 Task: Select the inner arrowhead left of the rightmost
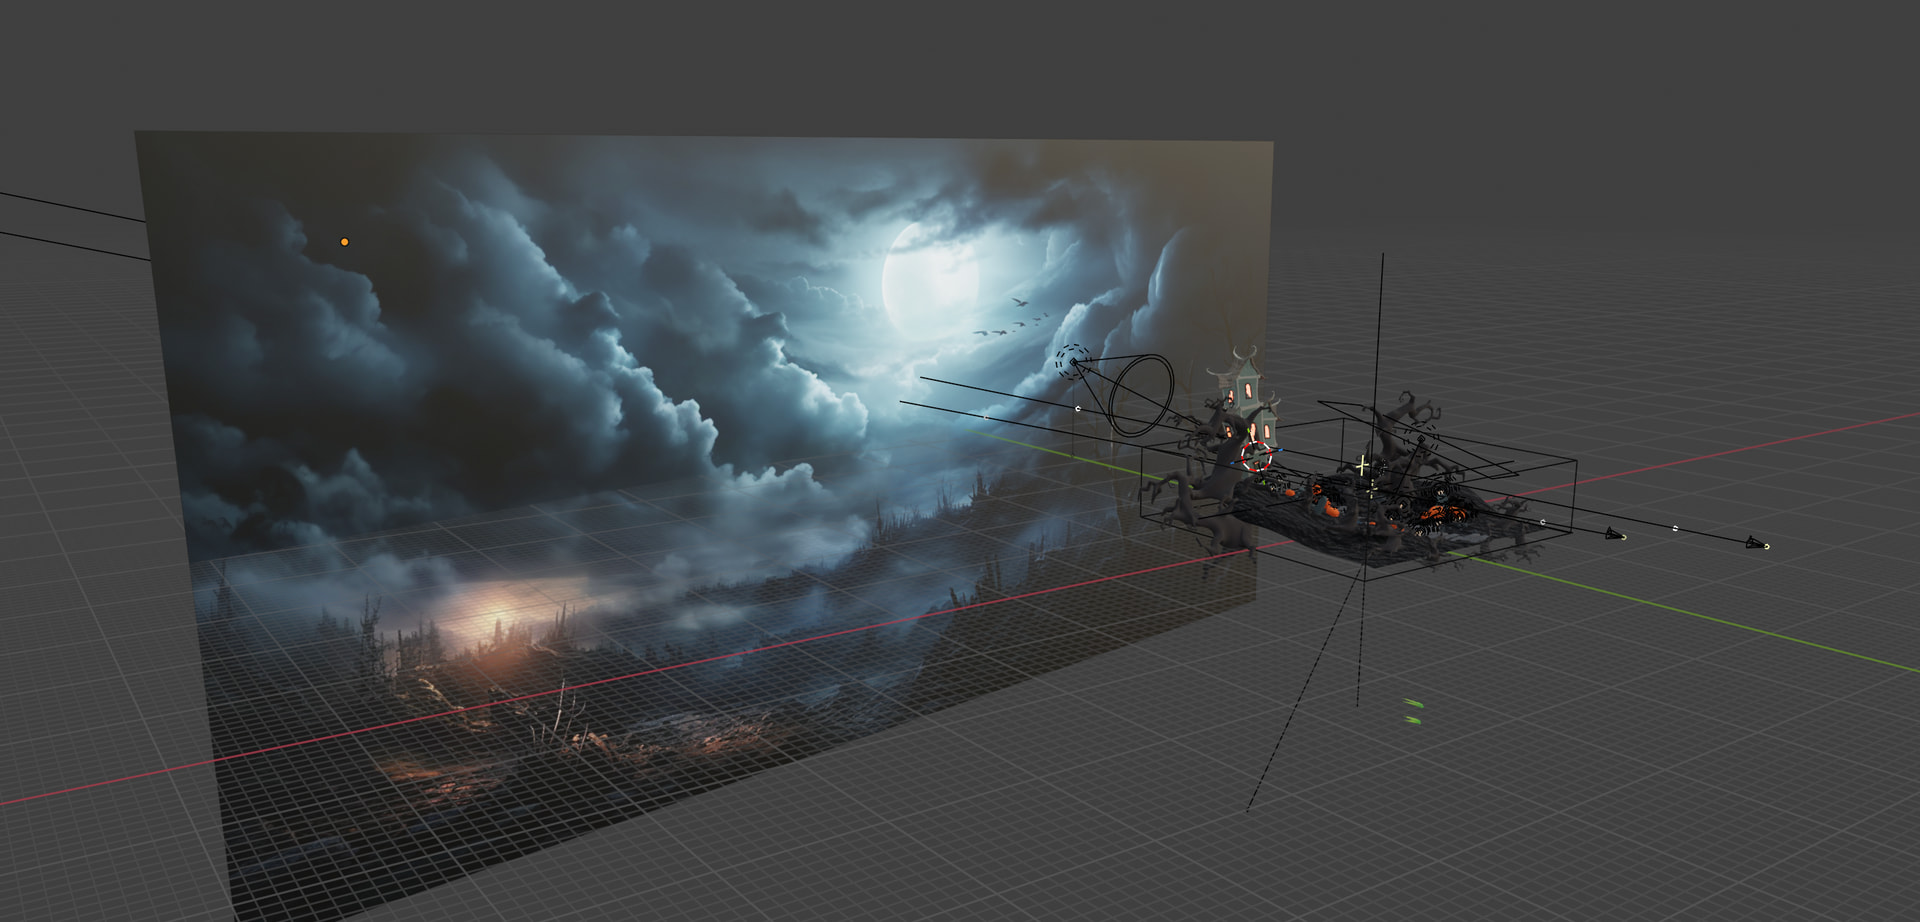pos(1615,535)
